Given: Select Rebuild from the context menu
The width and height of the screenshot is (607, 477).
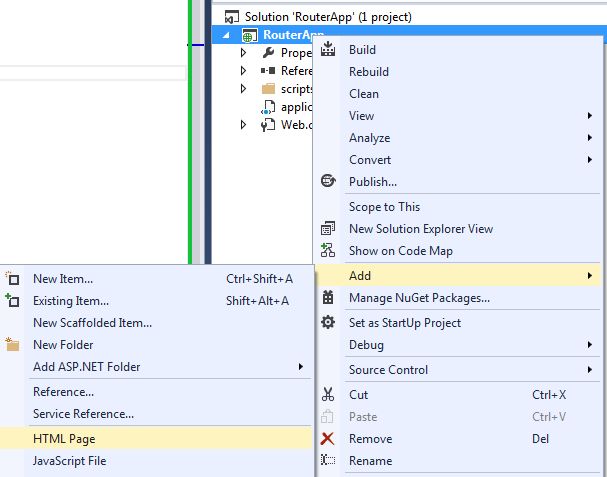Looking at the screenshot, I should point(458,72).
